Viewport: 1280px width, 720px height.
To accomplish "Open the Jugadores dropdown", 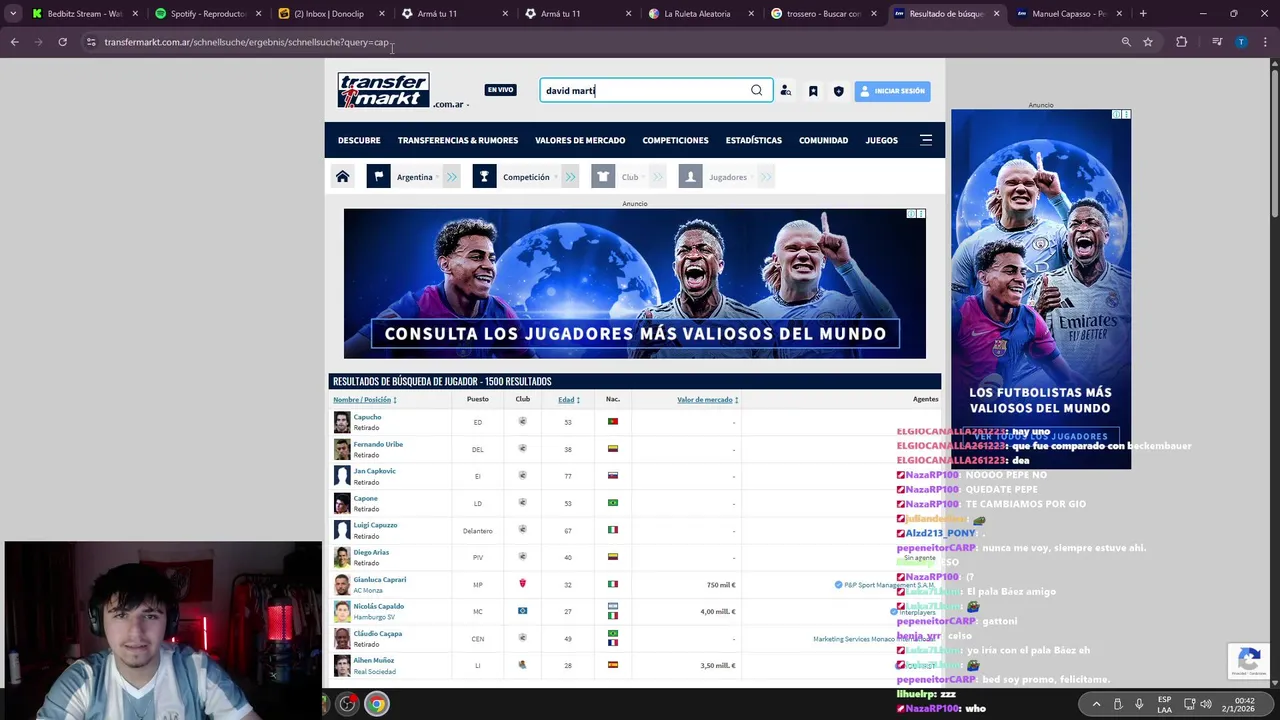I will pyautogui.click(x=728, y=177).
